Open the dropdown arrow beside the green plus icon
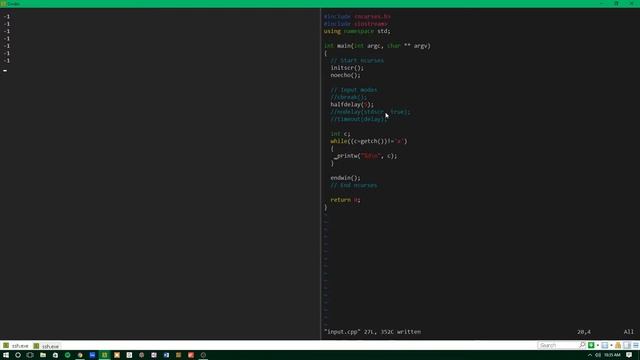The image size is (640, 360). coord(598,346)
